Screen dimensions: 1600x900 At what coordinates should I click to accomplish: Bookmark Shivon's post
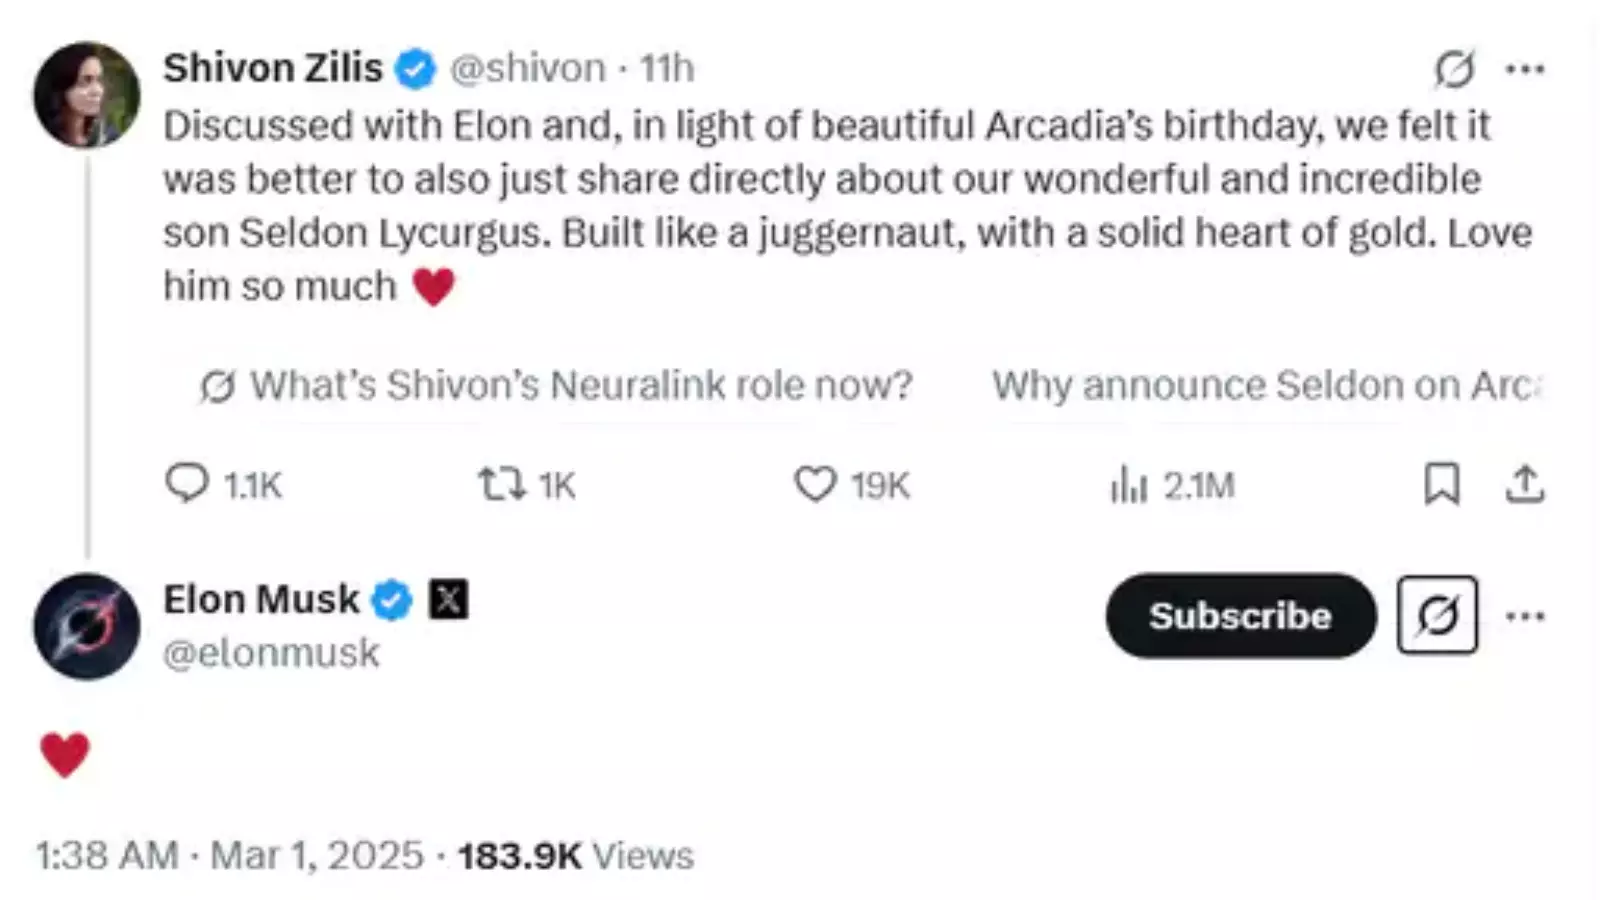(x=1442, y=485)
